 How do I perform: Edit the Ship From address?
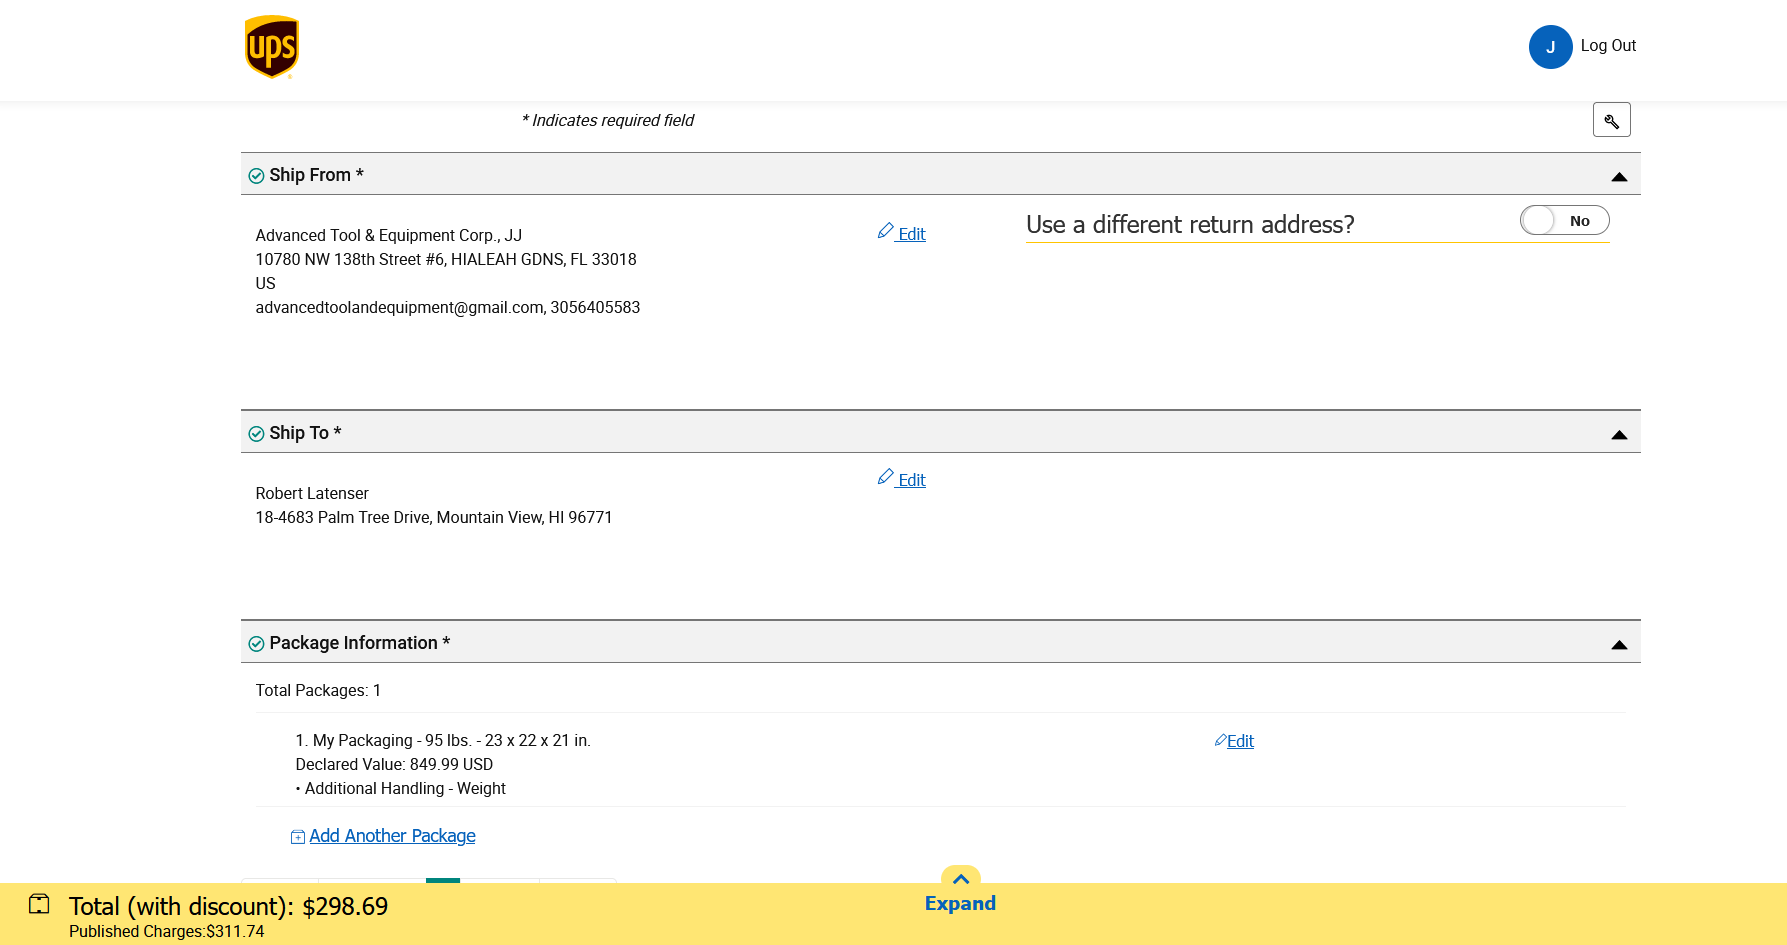click(902, 233)
